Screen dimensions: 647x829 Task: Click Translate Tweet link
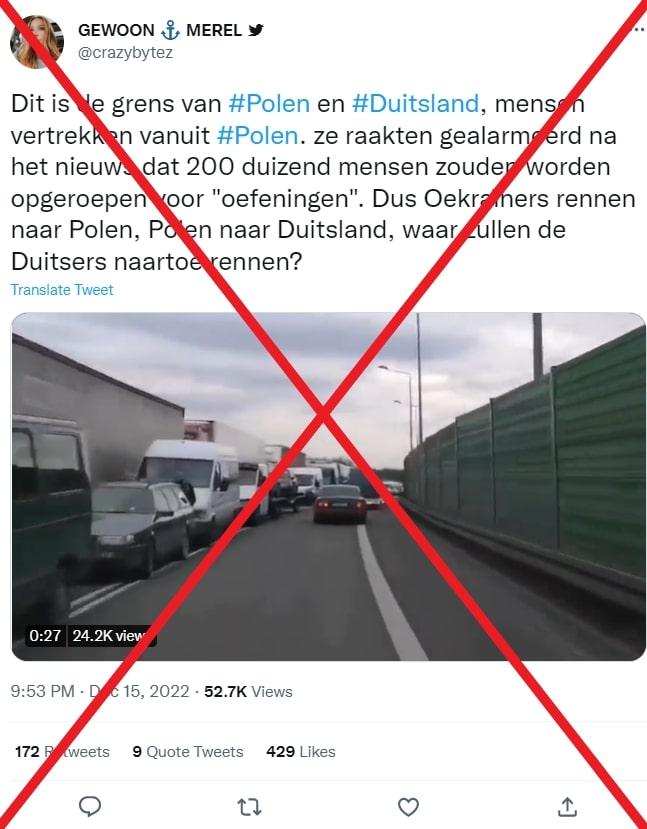pyautogui.click(x=62, y=290)
